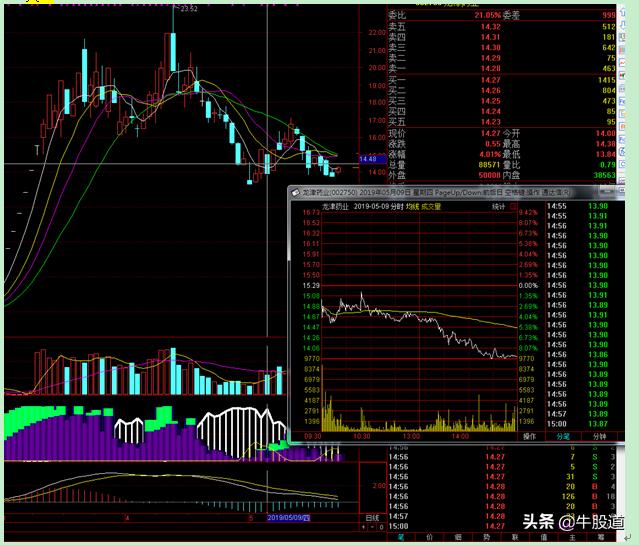Open the 日线 period selector

click(x=372, y=518)
